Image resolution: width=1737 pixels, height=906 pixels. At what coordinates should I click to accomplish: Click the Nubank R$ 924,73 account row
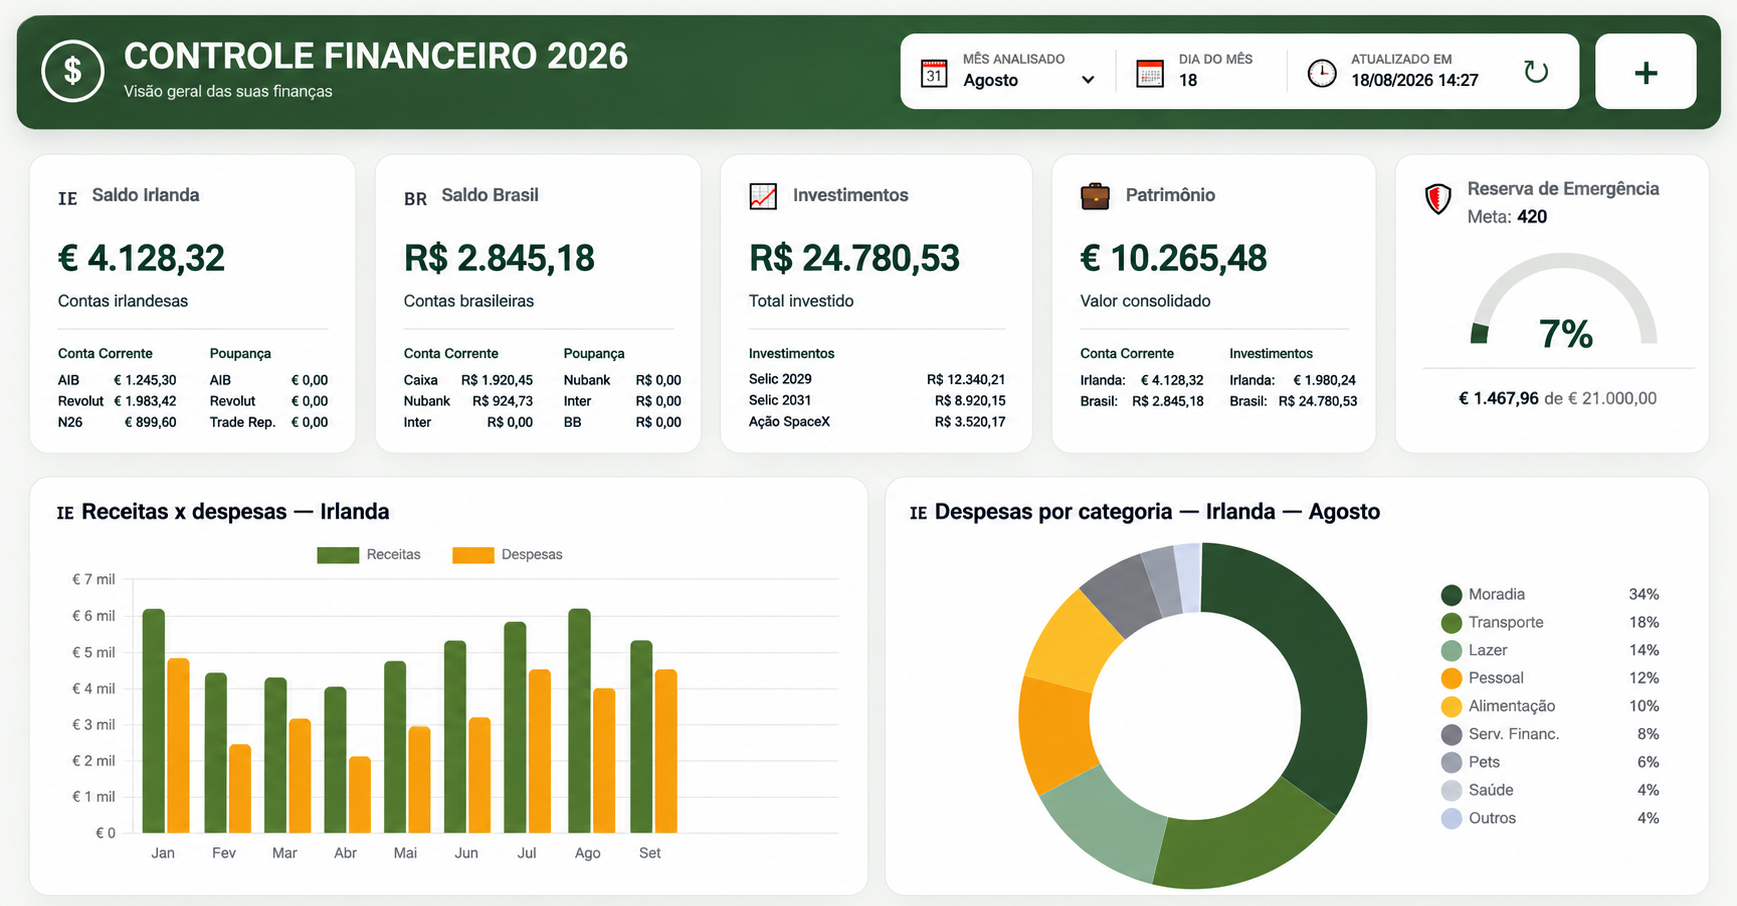pyautogui.click(x=468, y=402)
